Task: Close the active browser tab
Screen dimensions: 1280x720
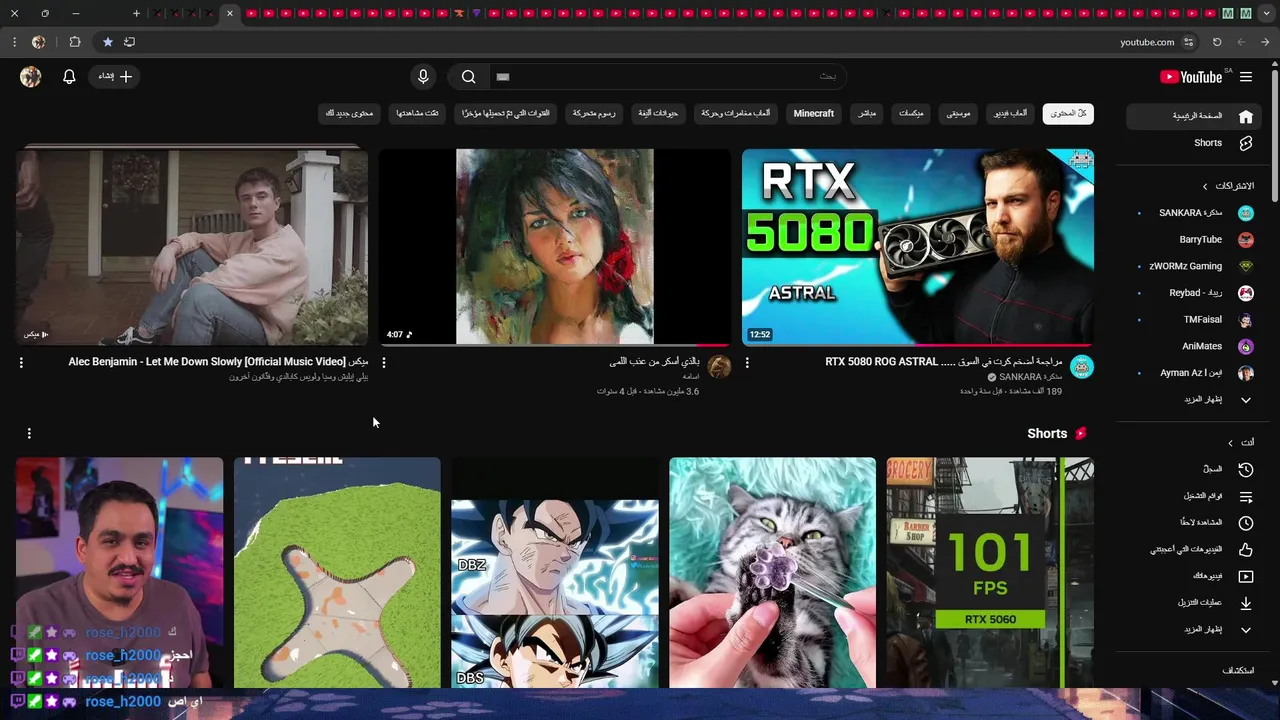Action: (229, 13)
